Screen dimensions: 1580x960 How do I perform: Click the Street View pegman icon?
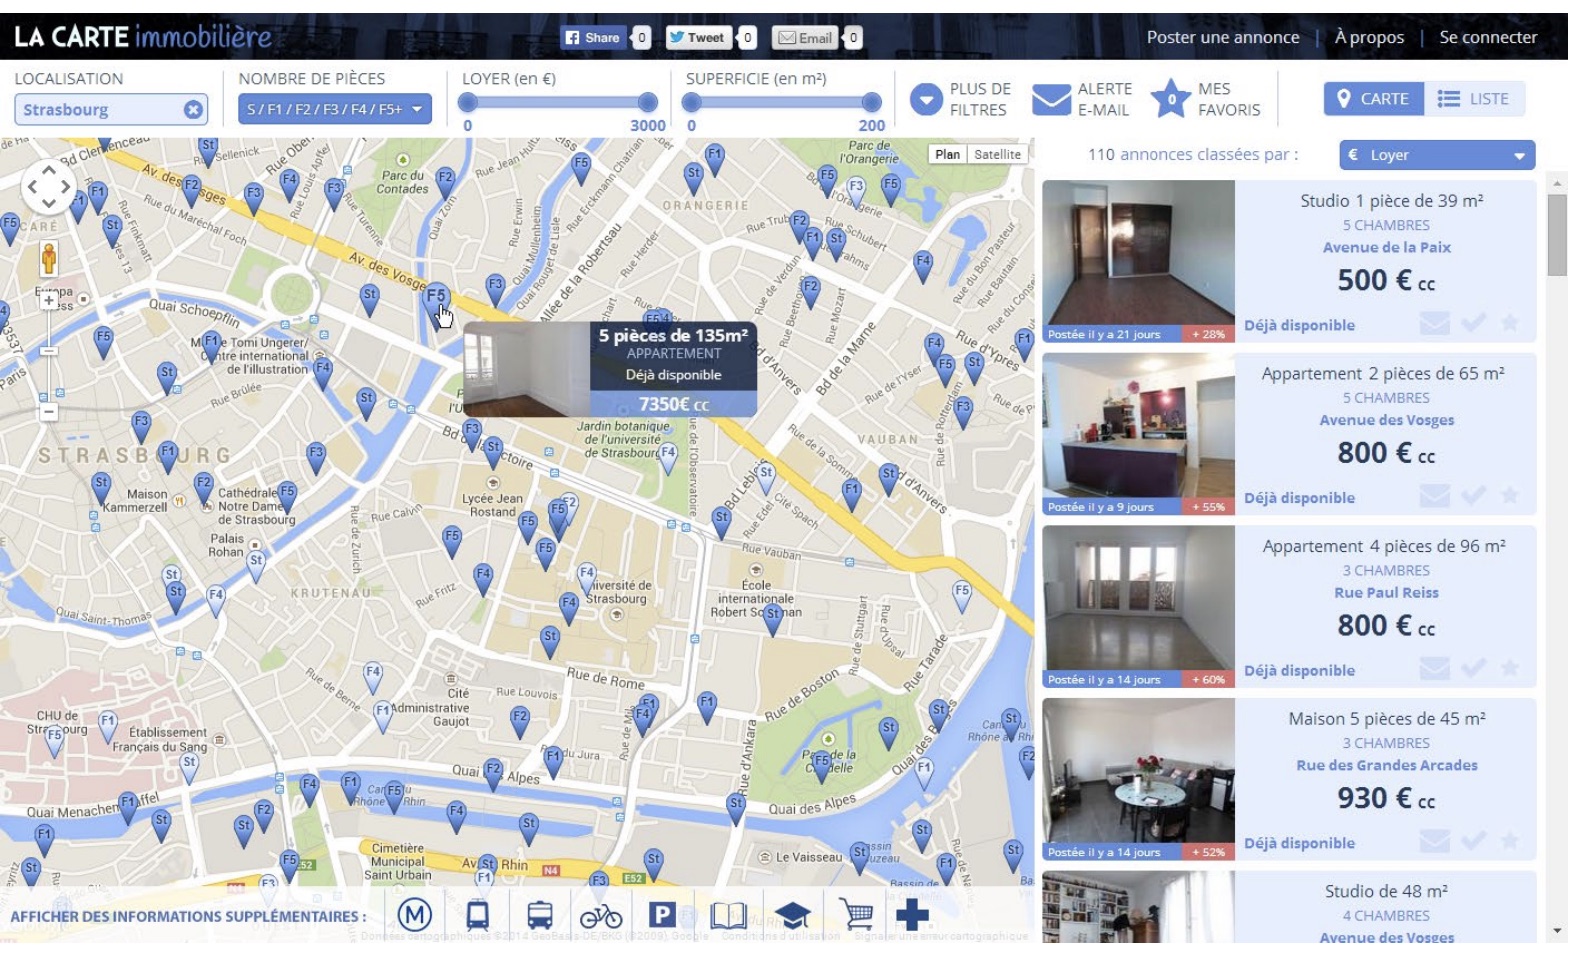pos(49,258)
